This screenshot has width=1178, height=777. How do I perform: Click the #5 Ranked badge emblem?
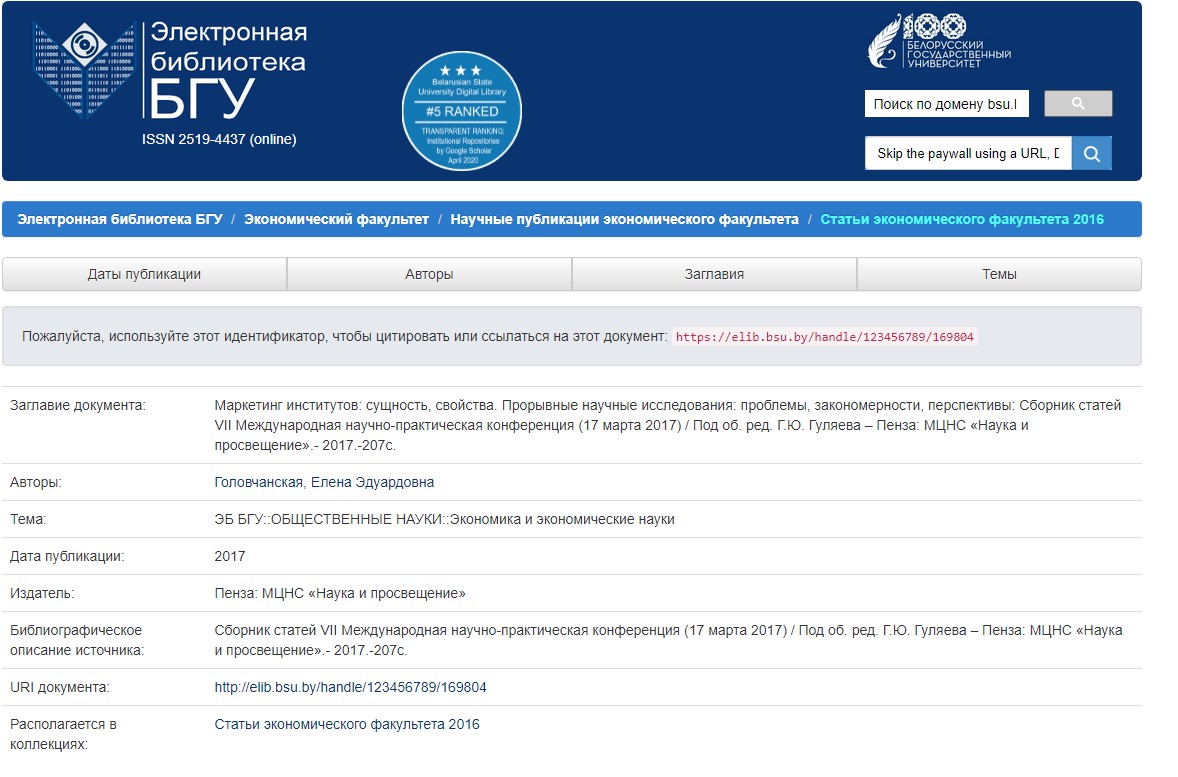pyautogui.click(x=462, y=111)
